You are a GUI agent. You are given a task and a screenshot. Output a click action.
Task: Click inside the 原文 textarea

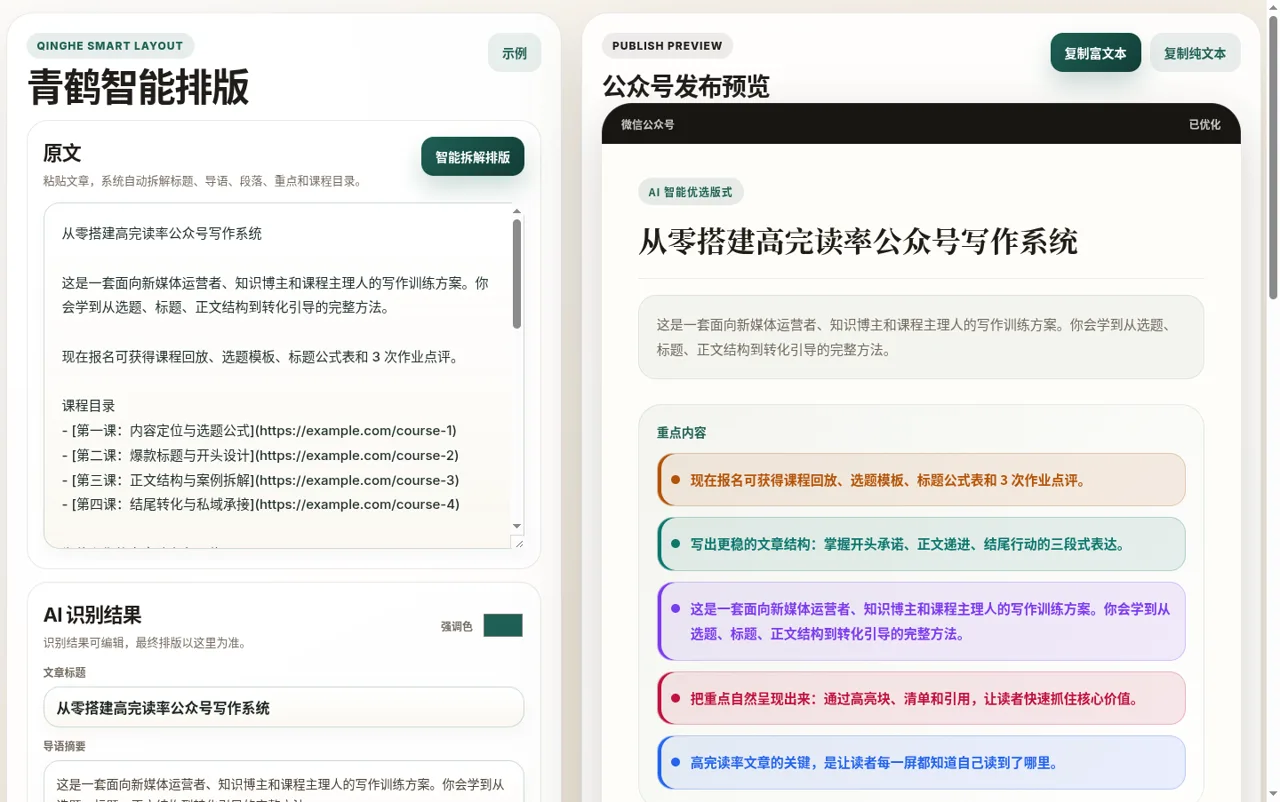tap(276, 375)
